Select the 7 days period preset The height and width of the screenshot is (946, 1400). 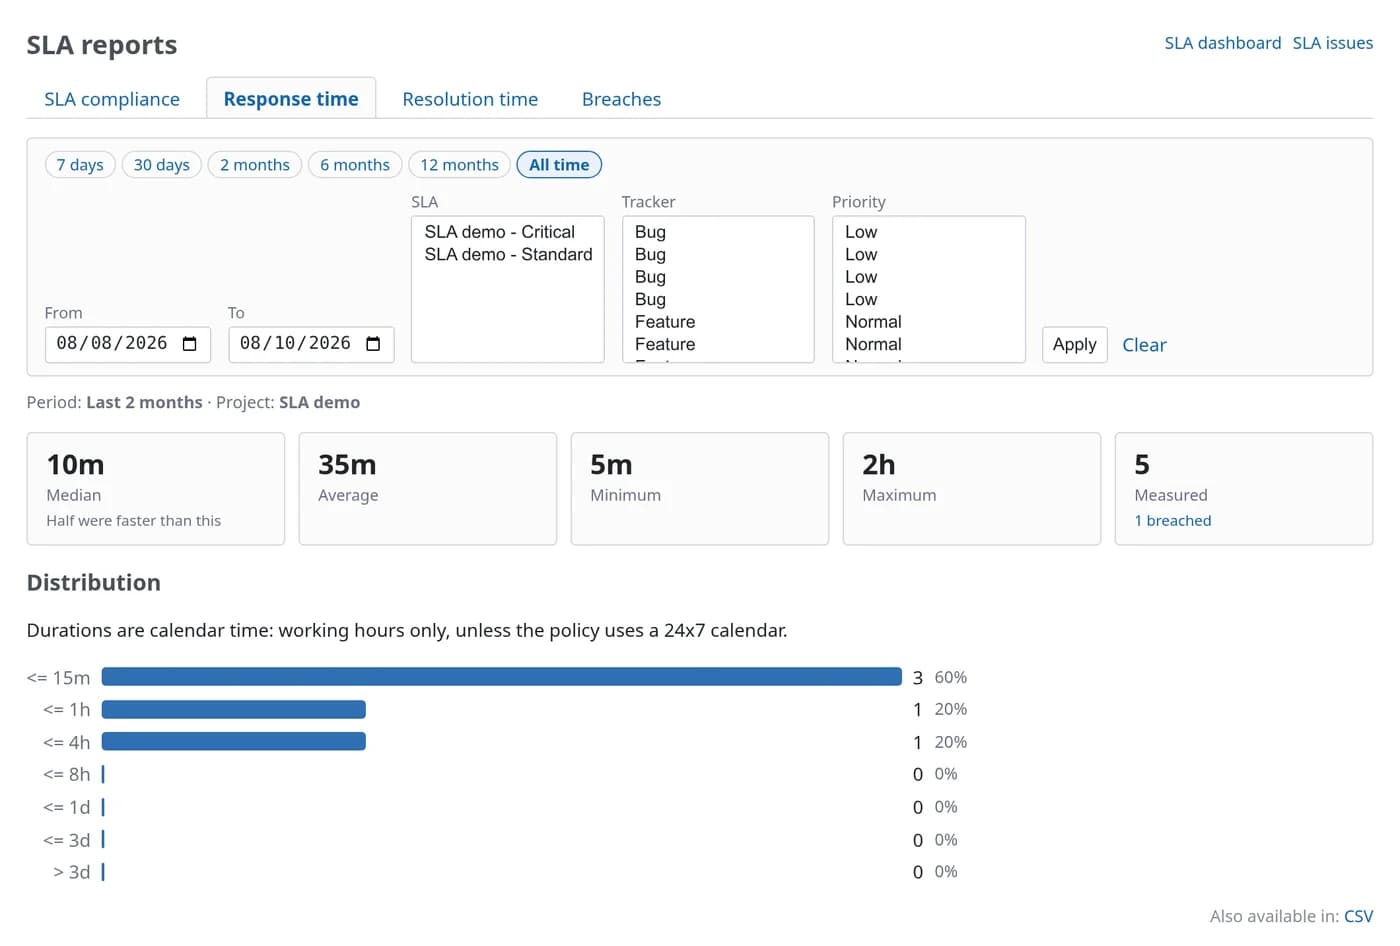pos(80,165)
